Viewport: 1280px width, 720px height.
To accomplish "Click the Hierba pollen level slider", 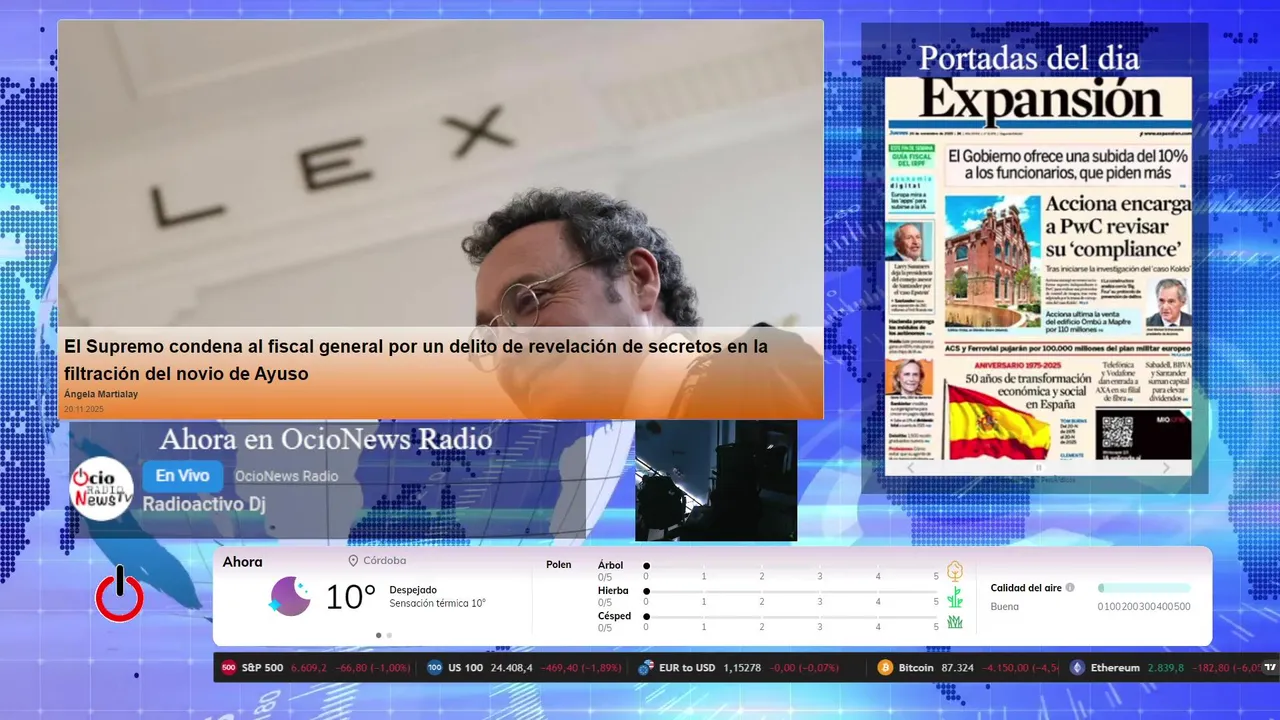I will 791,591.
